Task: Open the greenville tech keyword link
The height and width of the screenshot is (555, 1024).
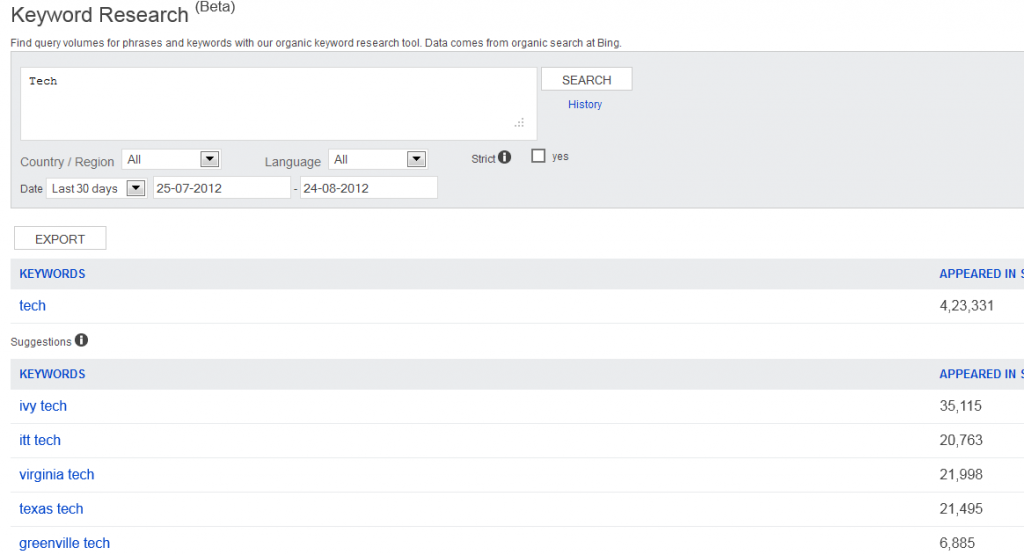Action: click(65, 543)
